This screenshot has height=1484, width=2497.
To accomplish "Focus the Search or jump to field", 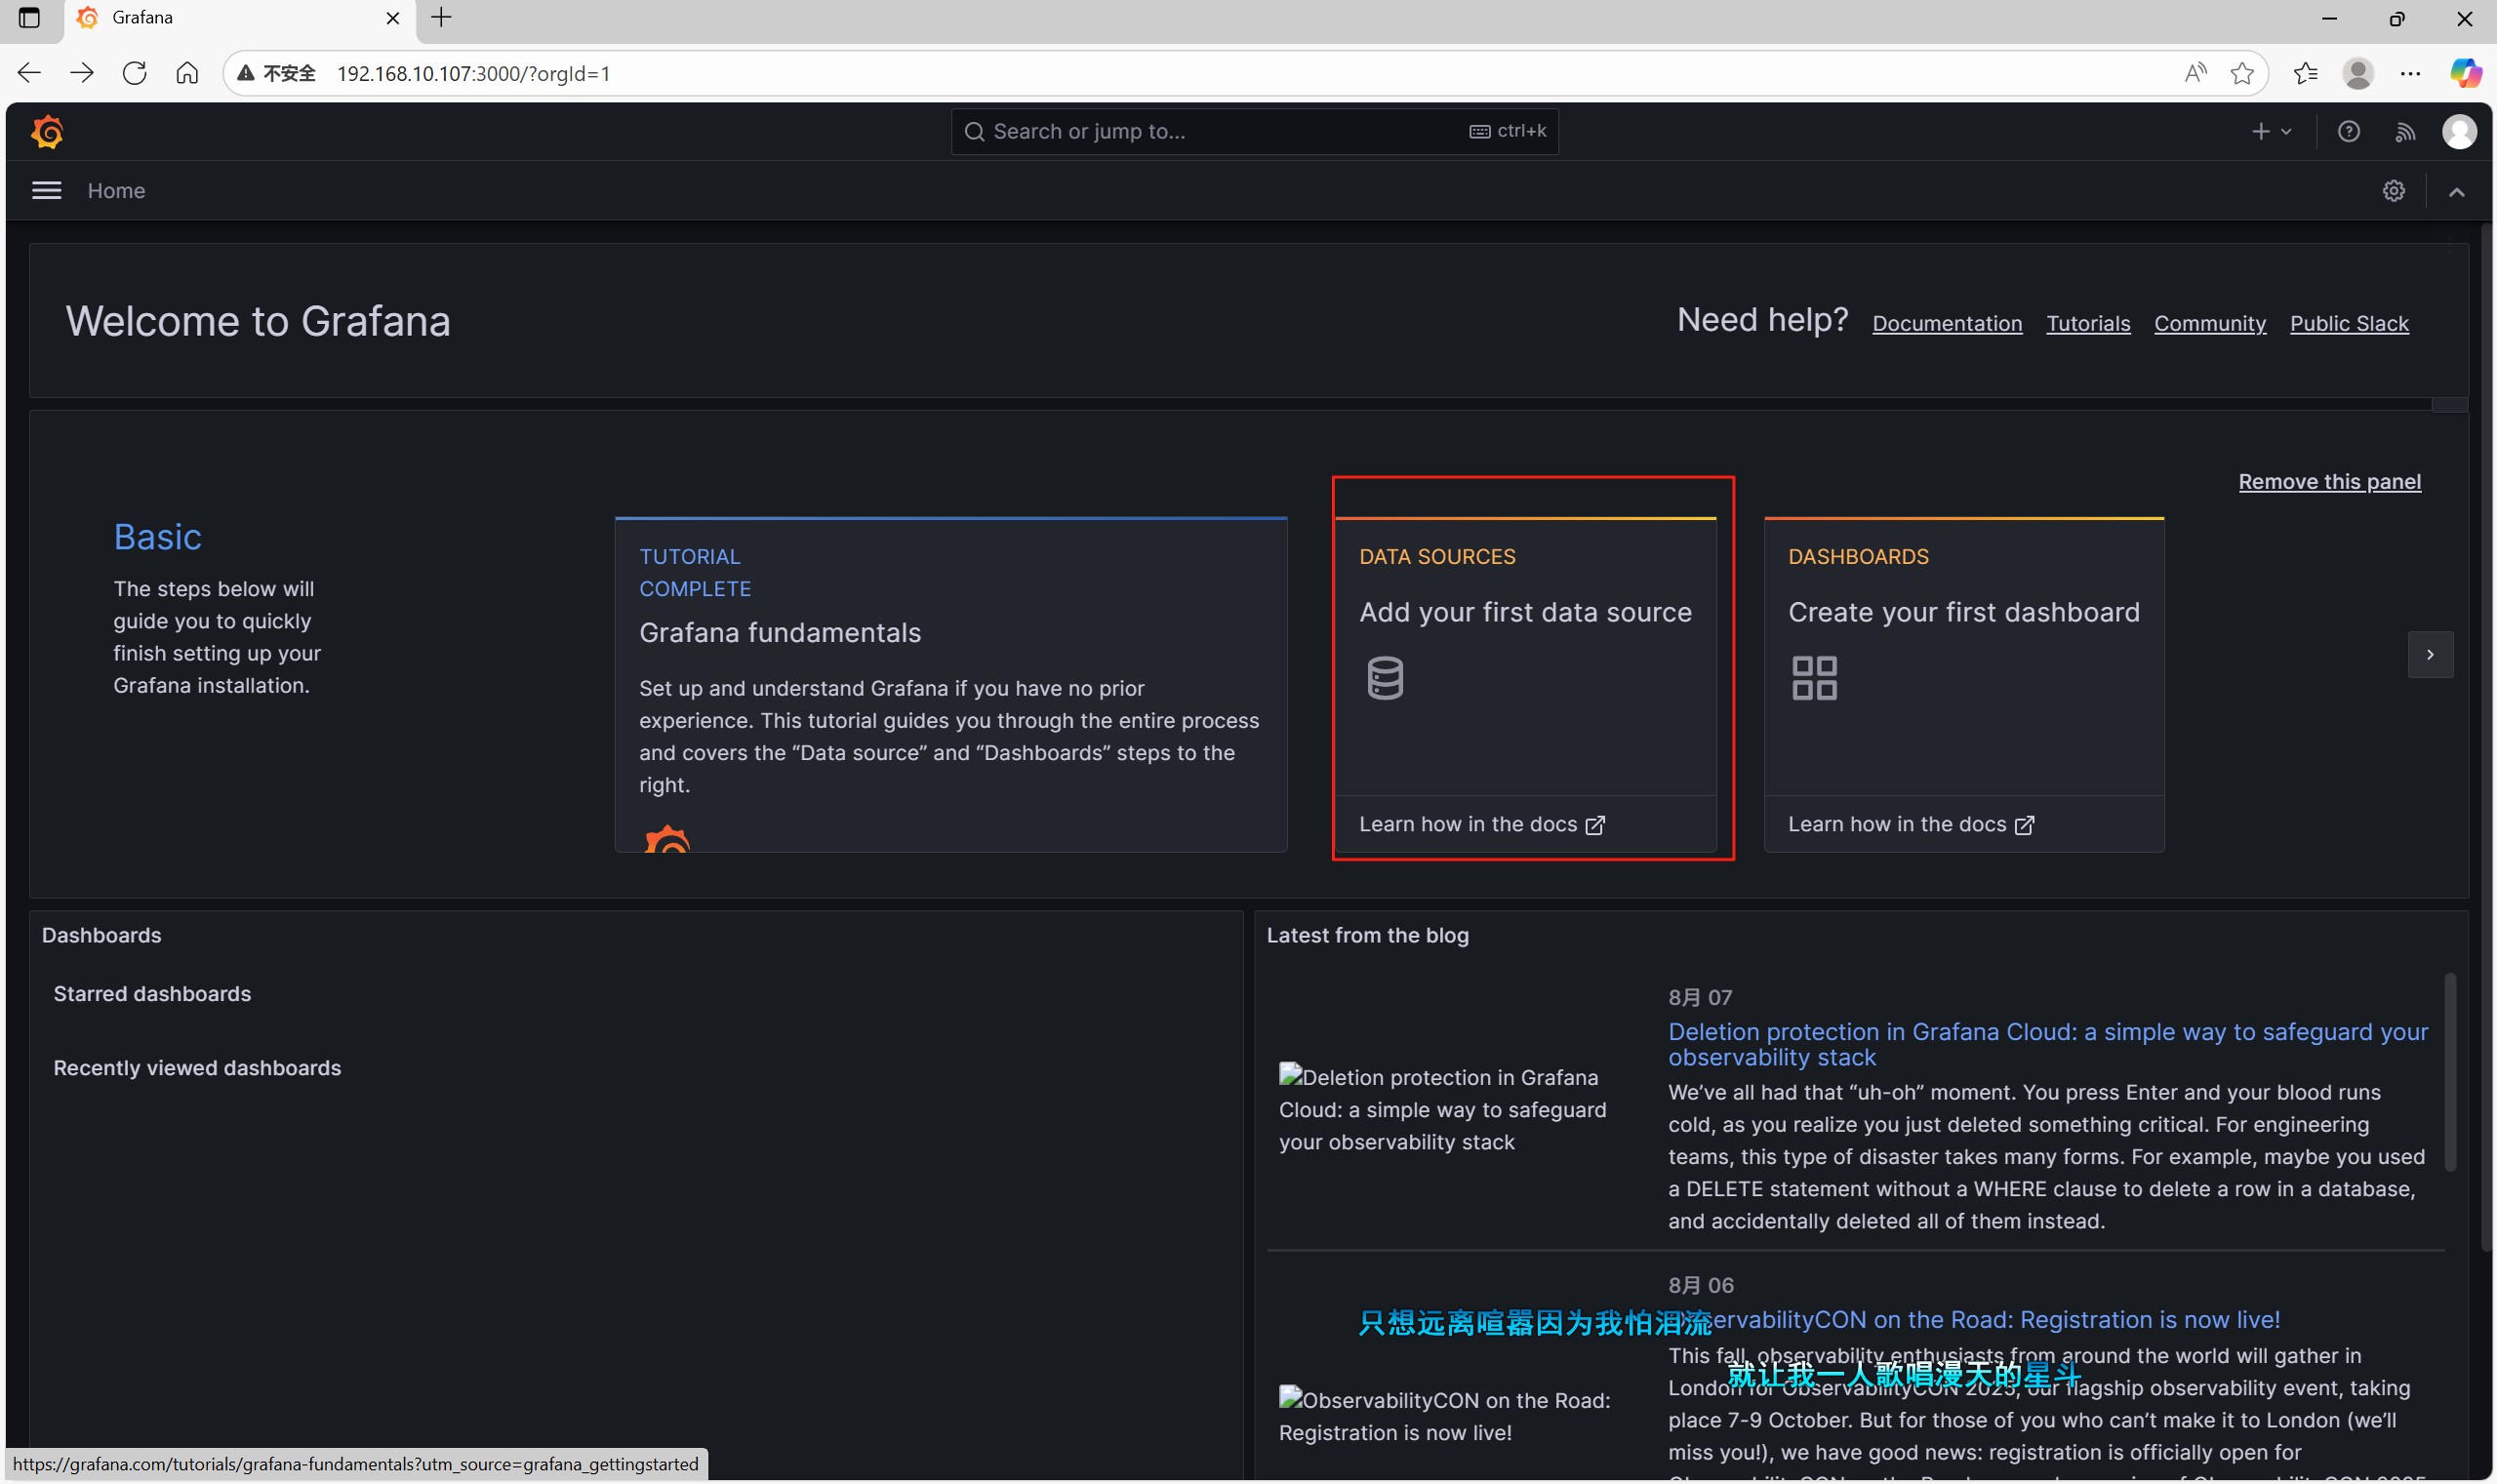I will tap(1254, 131).
